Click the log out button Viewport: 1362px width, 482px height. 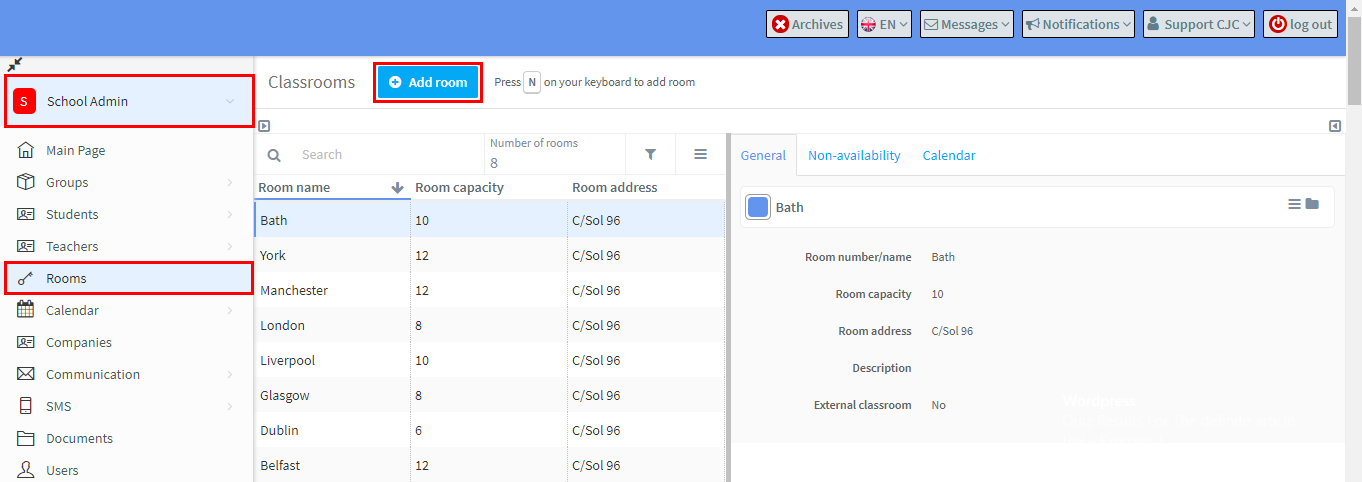click(1301, 24)
